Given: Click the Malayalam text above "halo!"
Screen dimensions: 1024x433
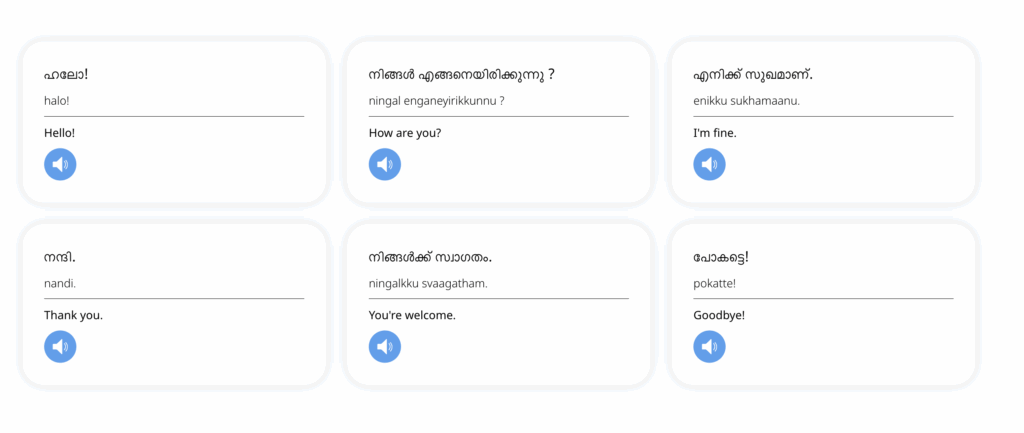Looking at the screenshot, I should [66, 75].
